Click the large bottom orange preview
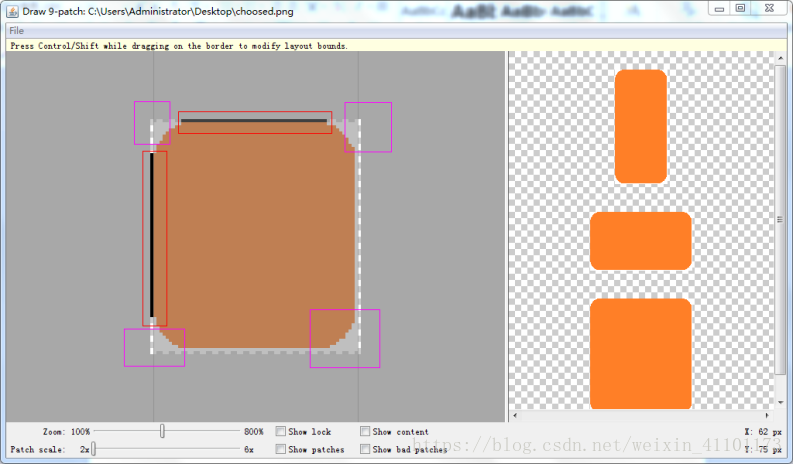 tap(640, 354)
